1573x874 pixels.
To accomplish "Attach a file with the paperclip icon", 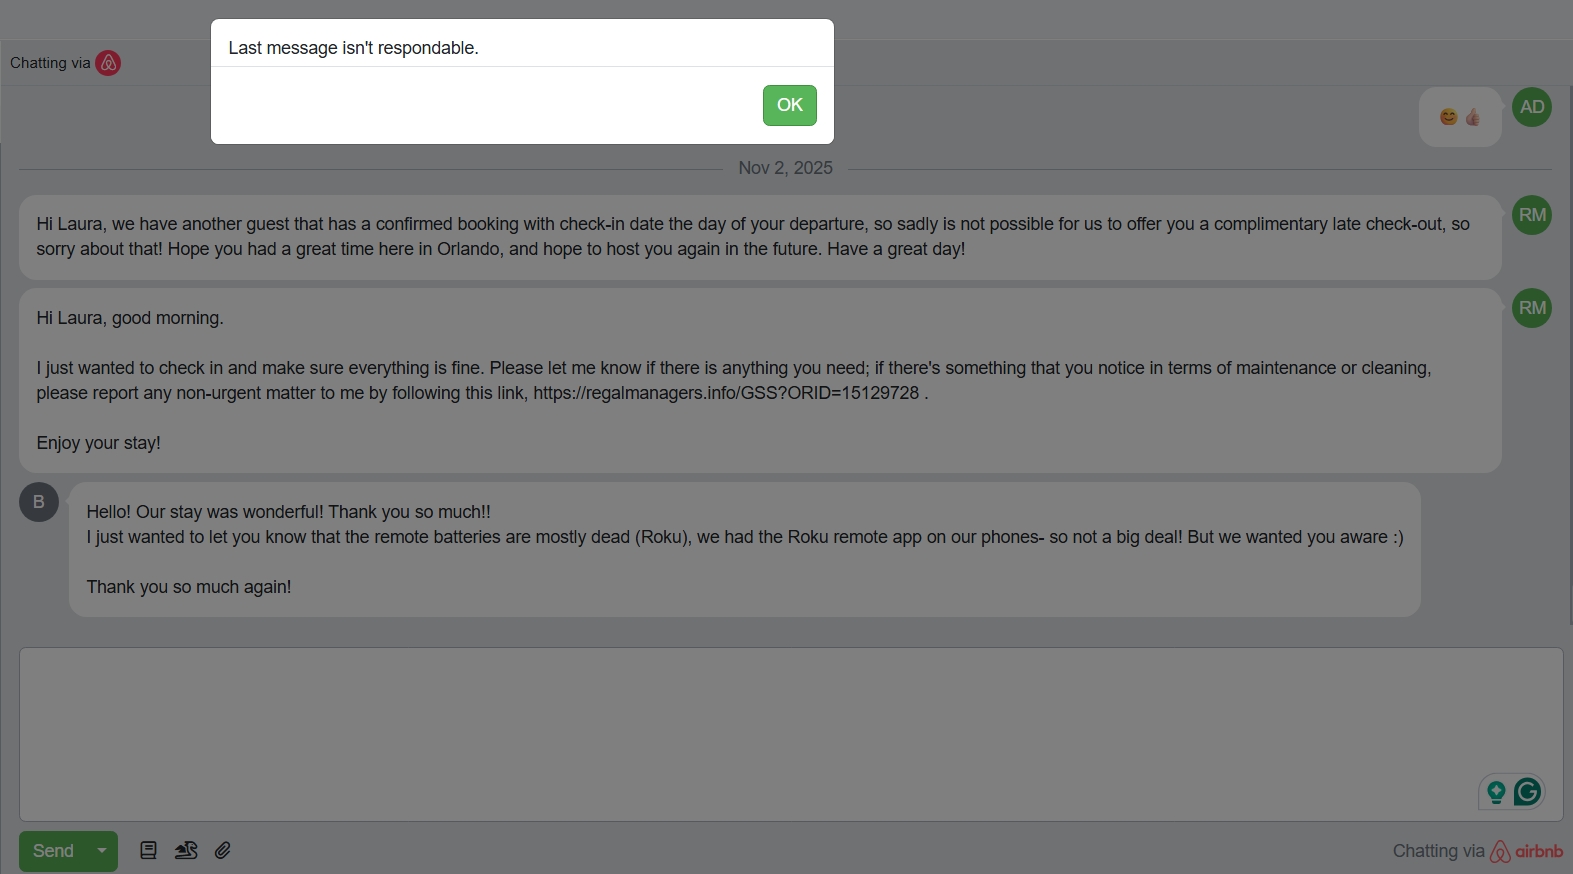I will coord(223,851).
